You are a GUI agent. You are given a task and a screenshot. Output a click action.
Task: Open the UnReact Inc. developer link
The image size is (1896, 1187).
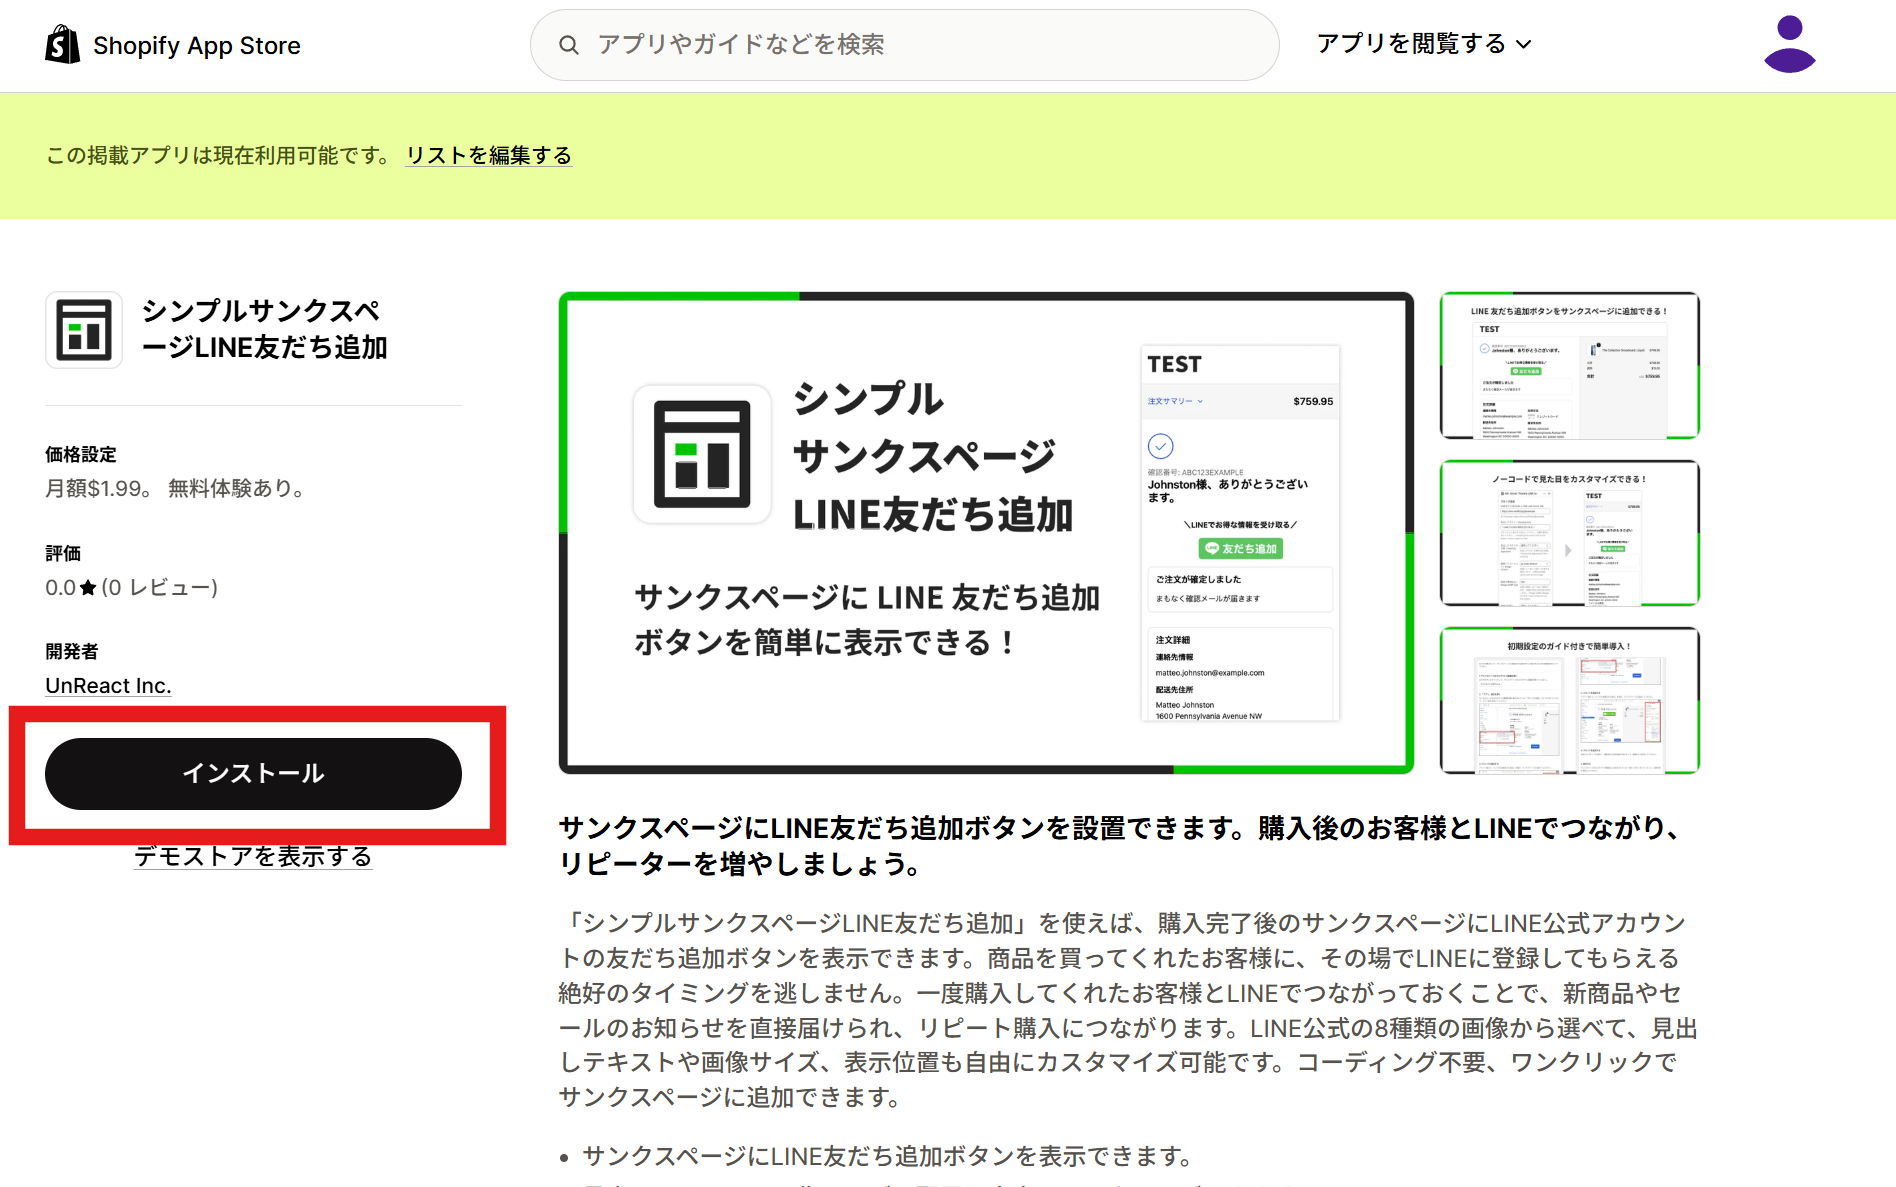tap(108, 685)
